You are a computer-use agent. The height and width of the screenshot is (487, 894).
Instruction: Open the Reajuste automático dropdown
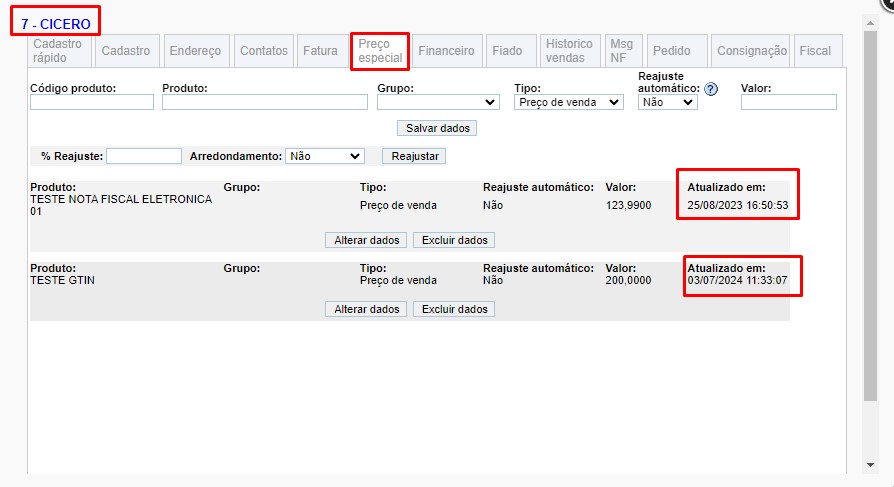[x=667, y=102]
